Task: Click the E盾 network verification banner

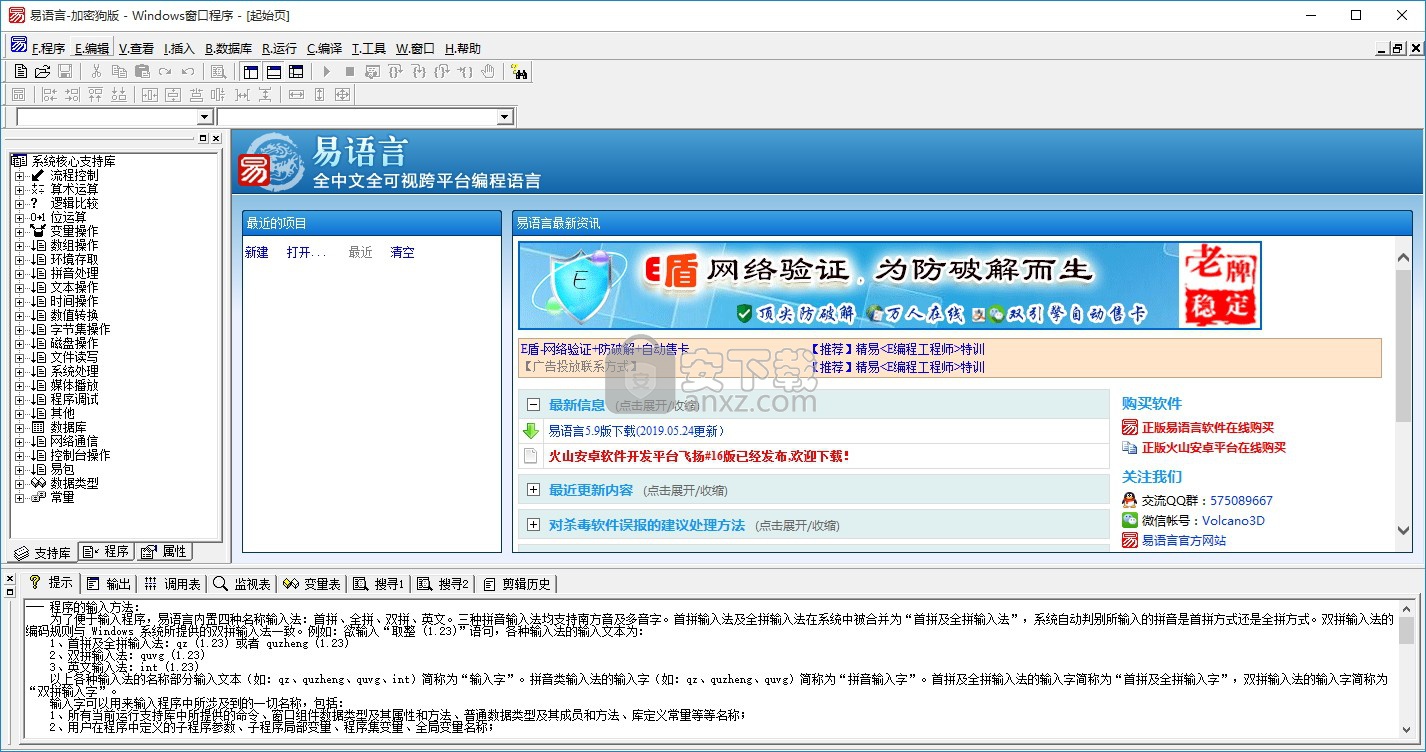Action: pyautogui.click(x=890, y=285)
